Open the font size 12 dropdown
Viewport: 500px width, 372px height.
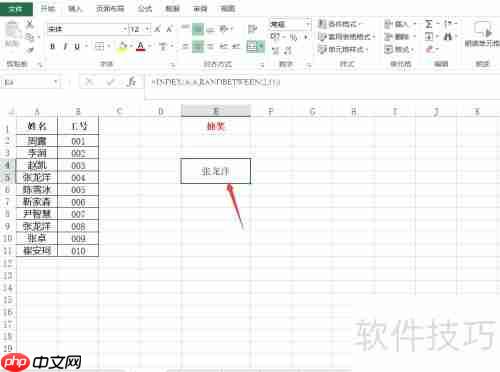[x=147, y=29]
